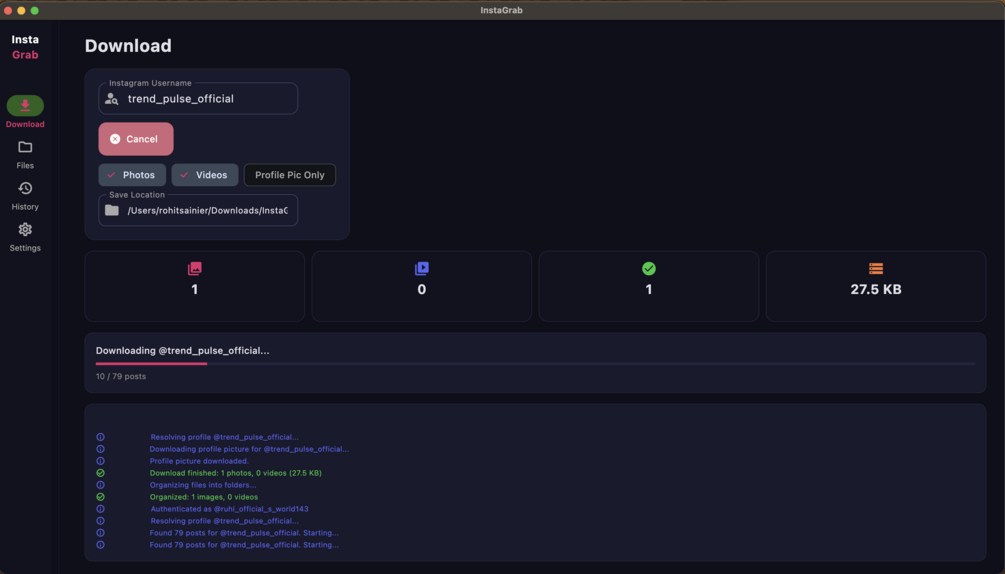1005x574 pixels.
Task: Click 'Organizing files into folders...' log line
Action: pos(203,485)
